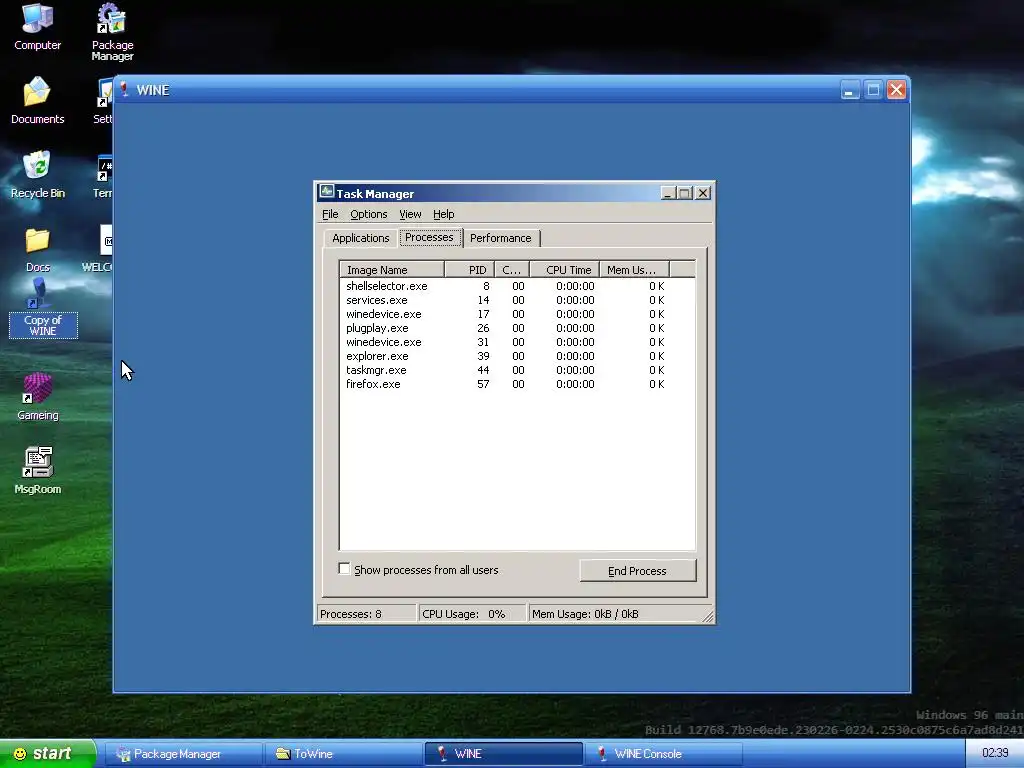Image resolution: width=1024 pixels, height=768 pixels.
Task: Open the File menu in Task Manager
Action: click(x=330, y=214)
